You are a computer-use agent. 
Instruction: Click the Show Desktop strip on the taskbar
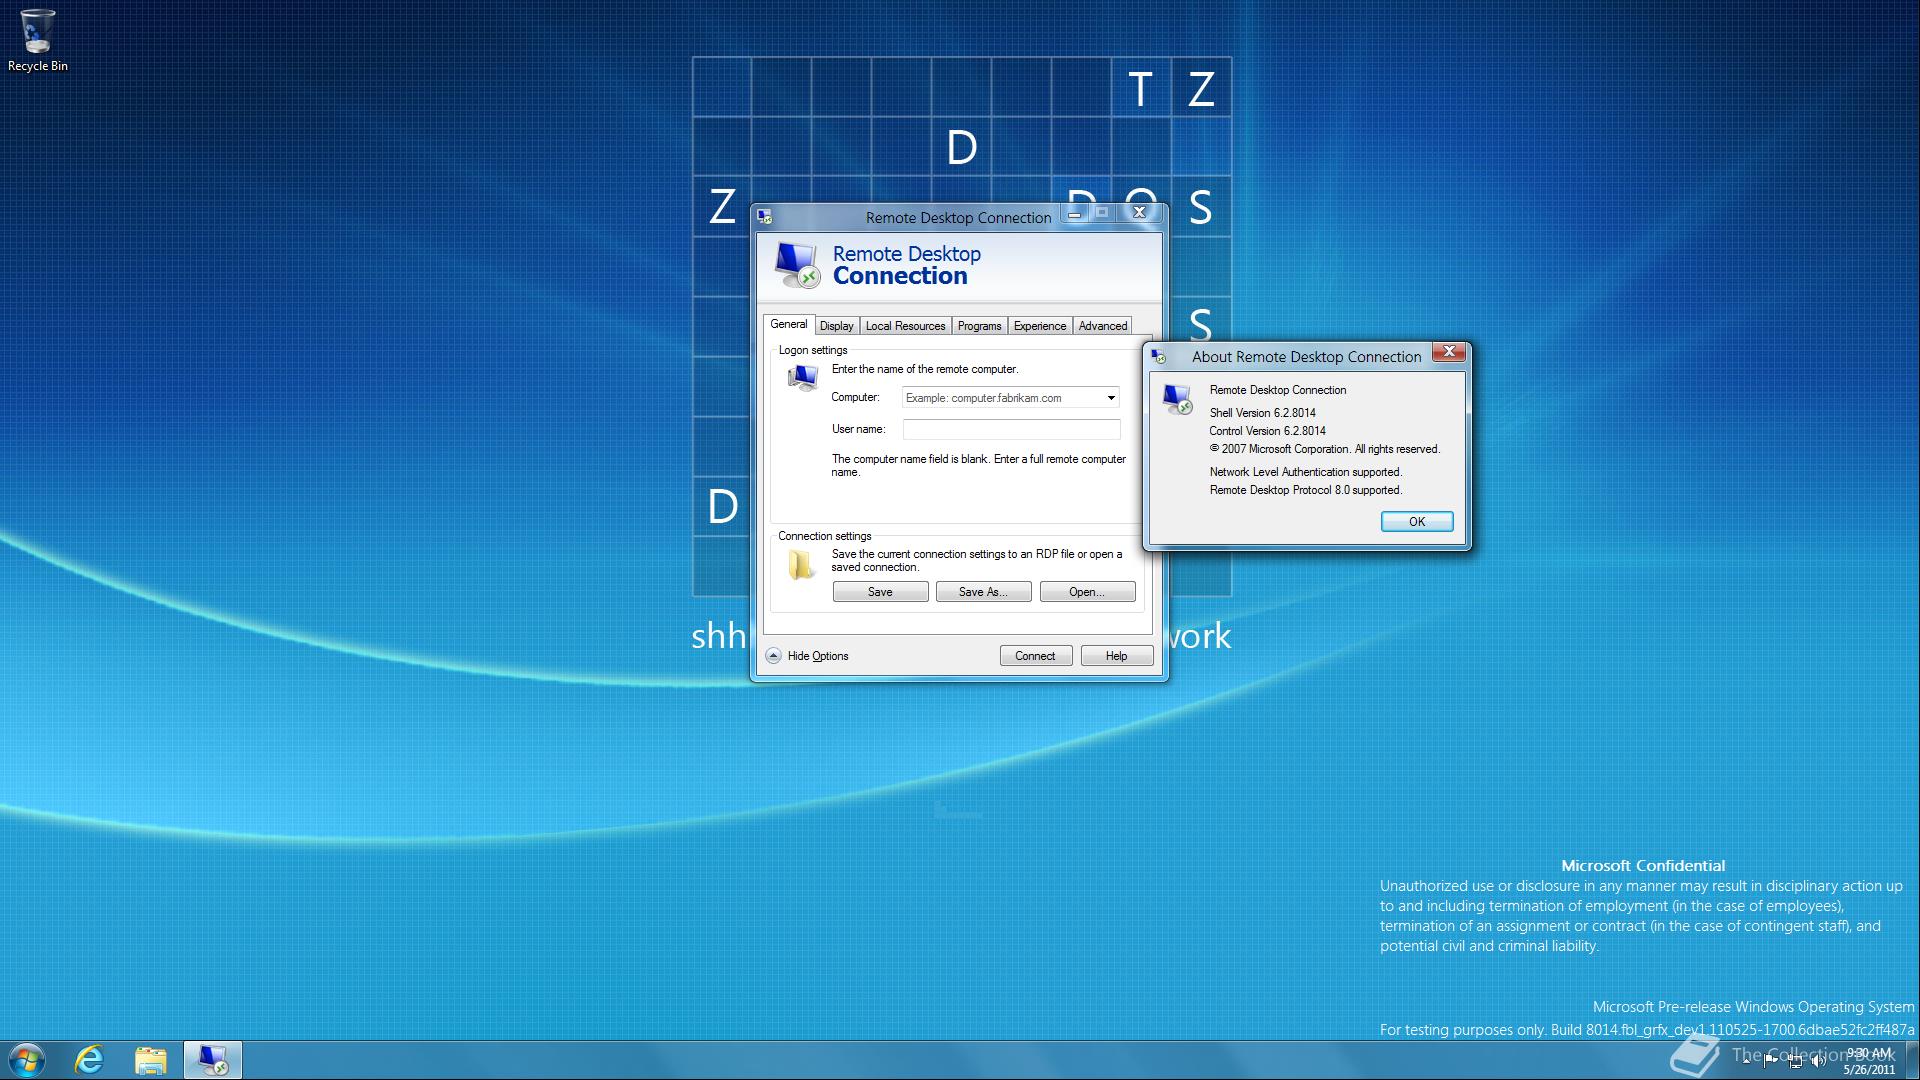click(x=1912, y=1060)
